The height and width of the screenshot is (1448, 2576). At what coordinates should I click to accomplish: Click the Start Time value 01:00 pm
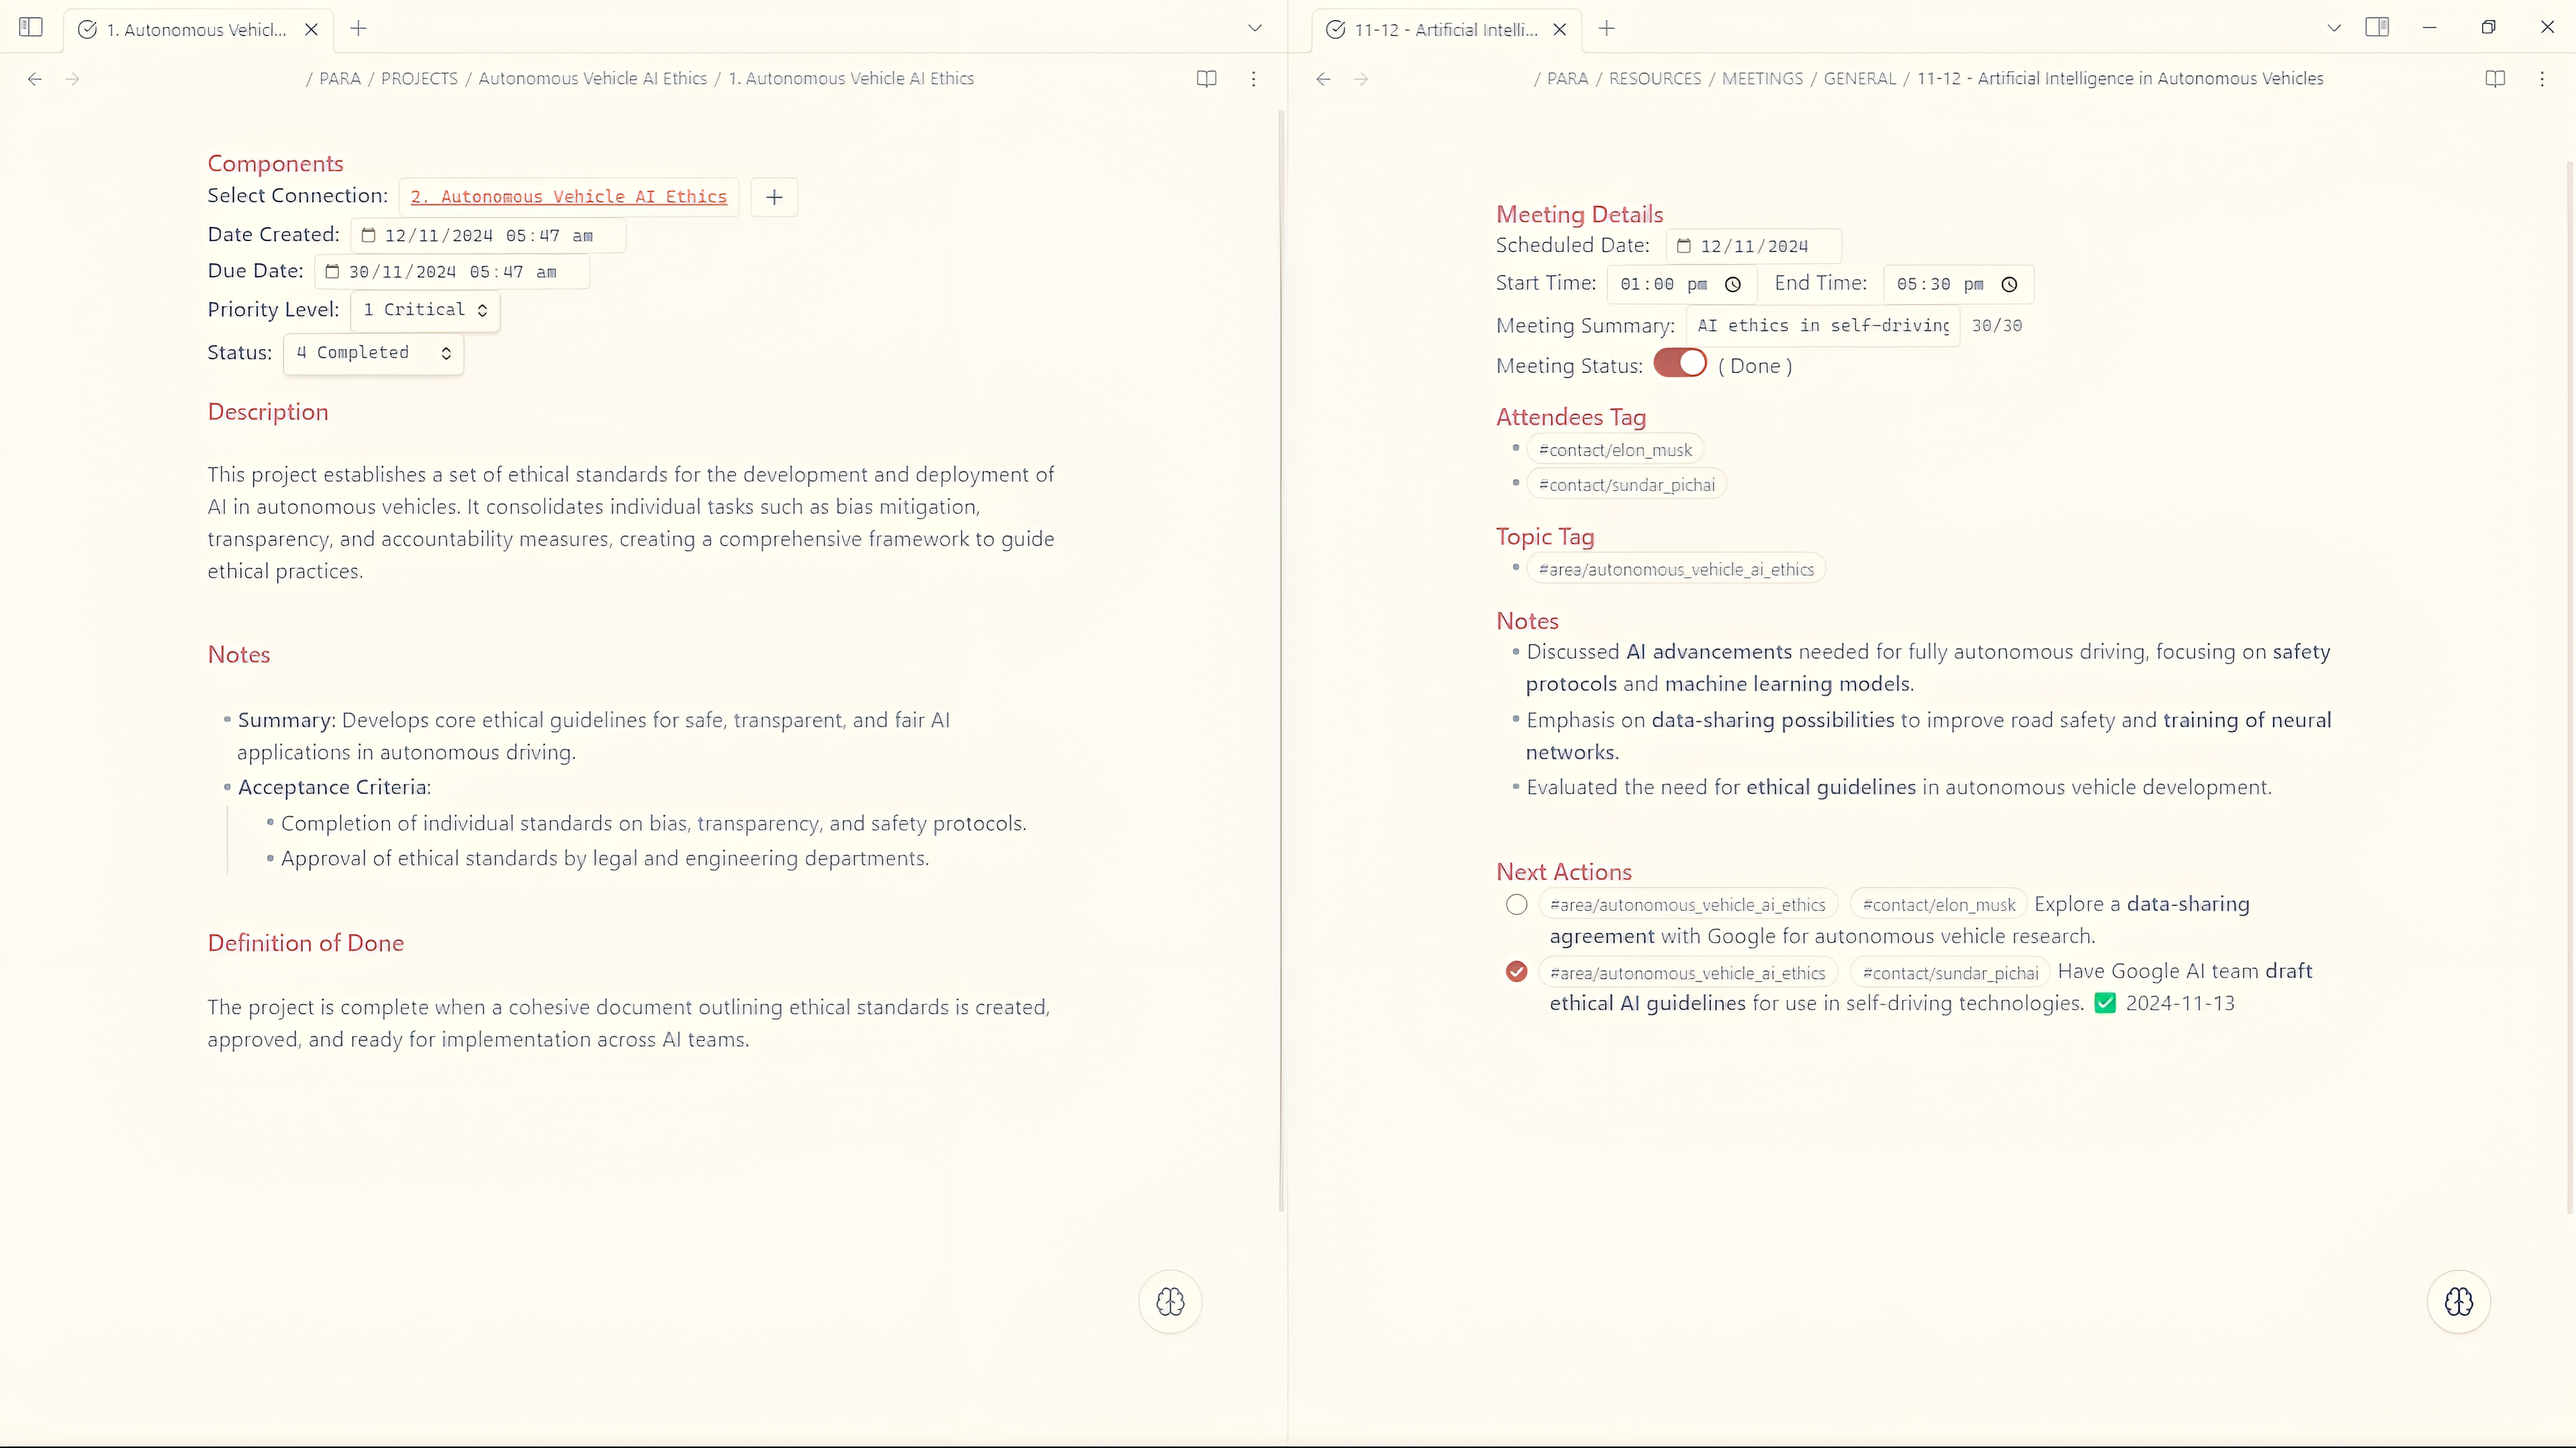click(1663, 284)
